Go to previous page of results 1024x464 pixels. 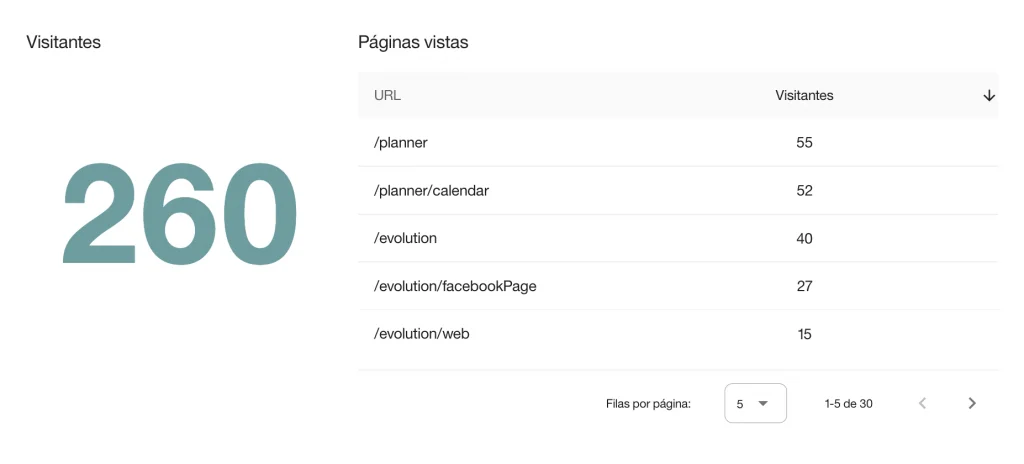coord(922,403)
